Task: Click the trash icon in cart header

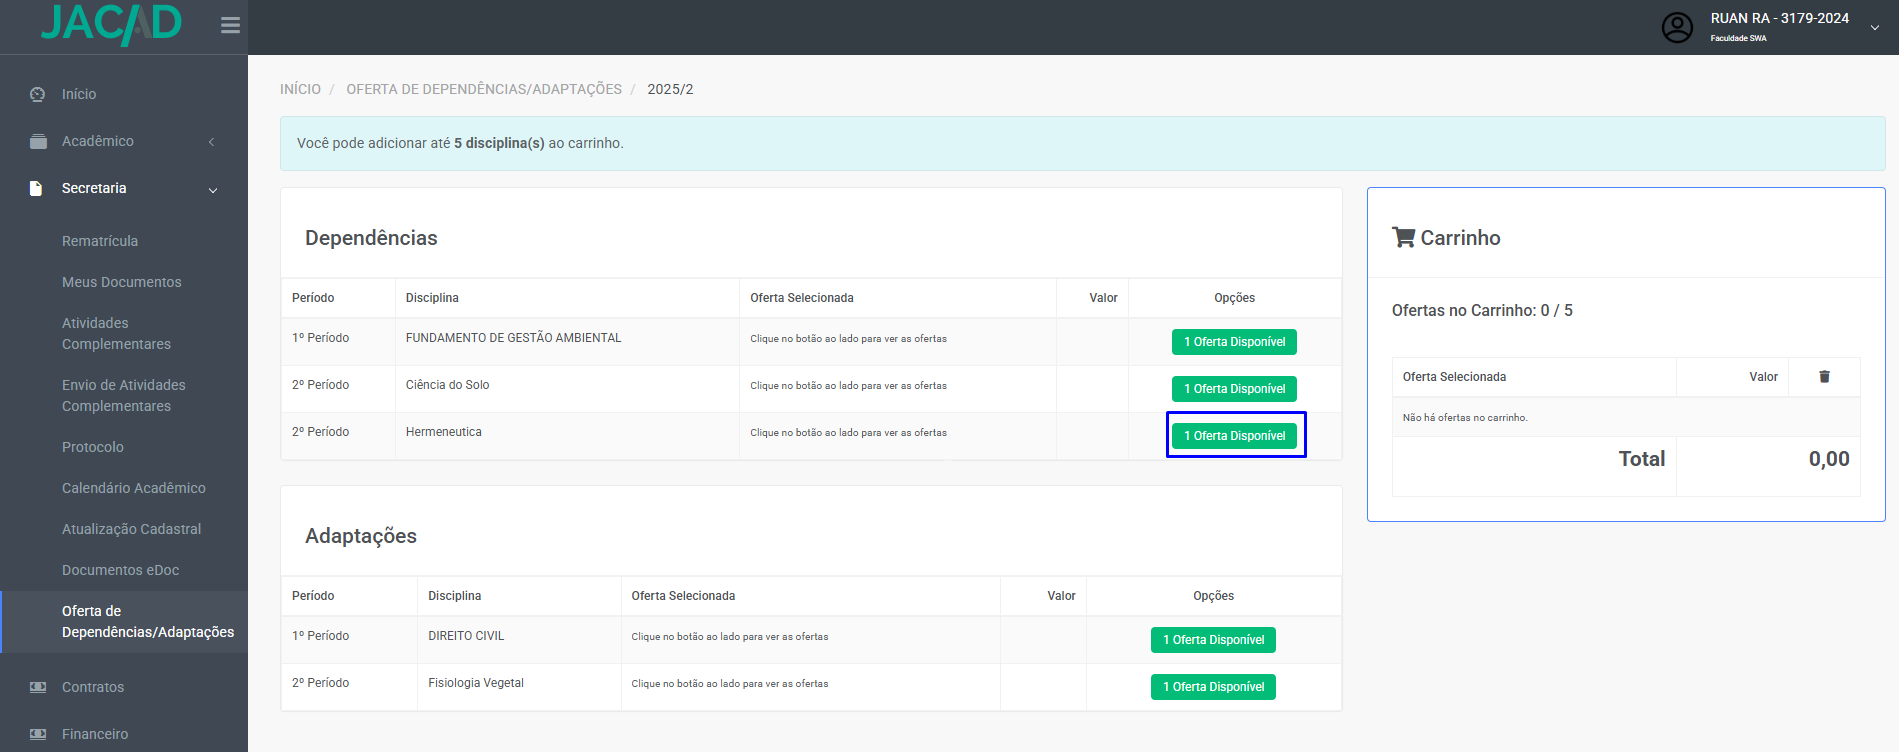Action: 1824,377
